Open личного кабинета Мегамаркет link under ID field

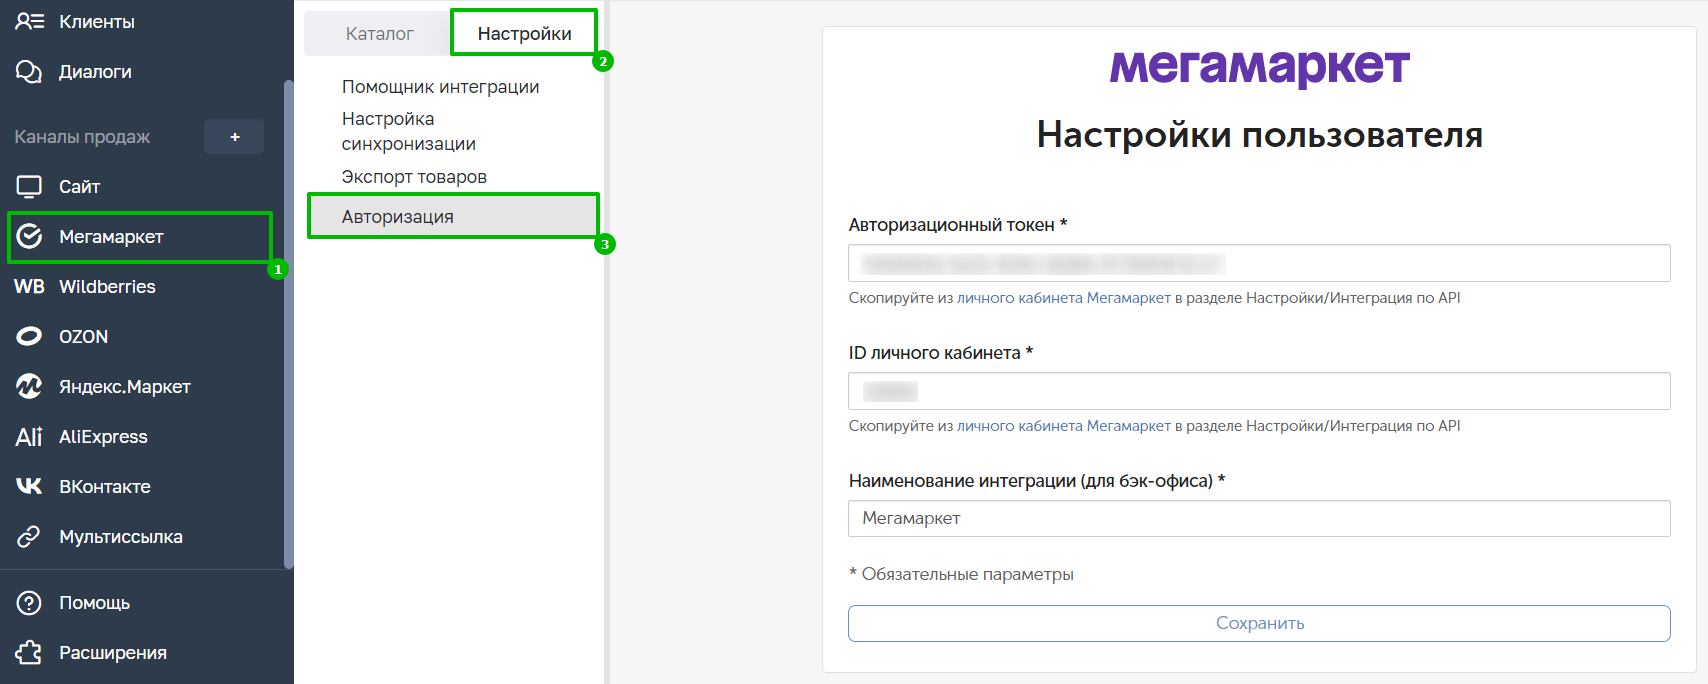click(x=1064, y=426)
